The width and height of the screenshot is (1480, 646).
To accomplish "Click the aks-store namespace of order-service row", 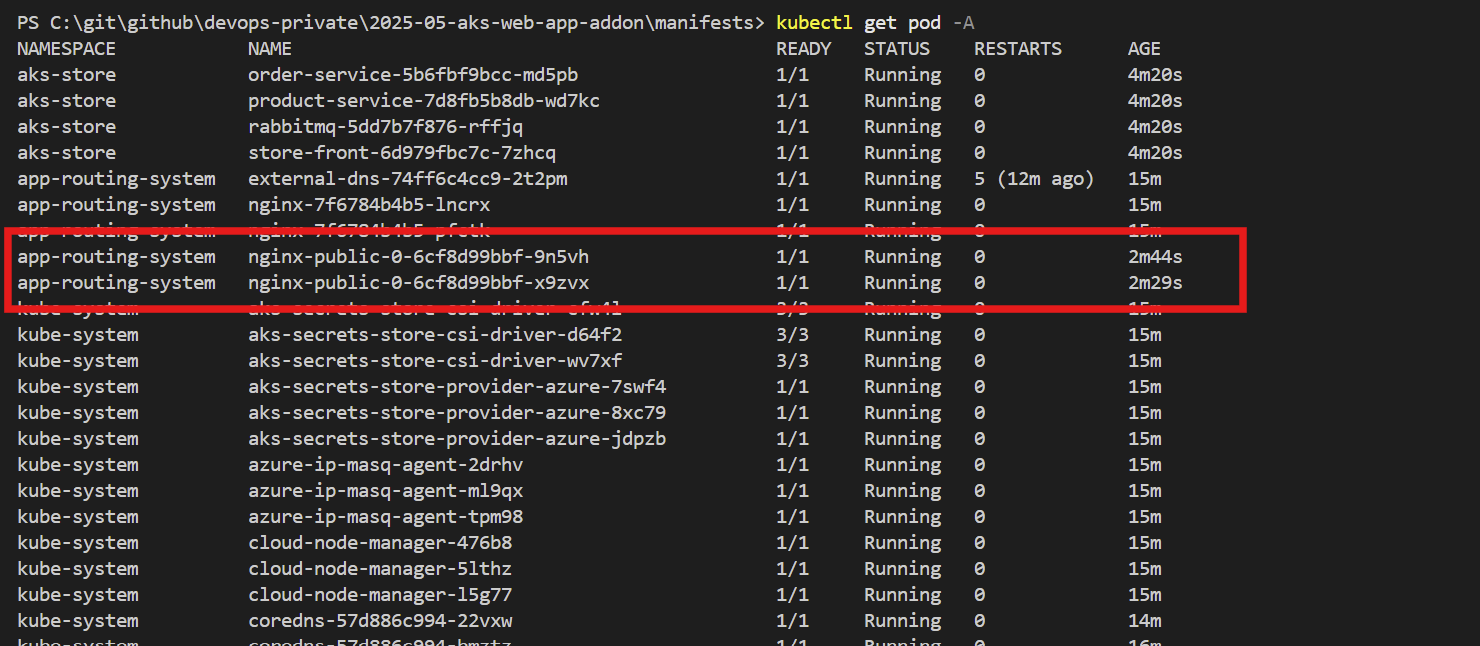I will click(66, 75).
